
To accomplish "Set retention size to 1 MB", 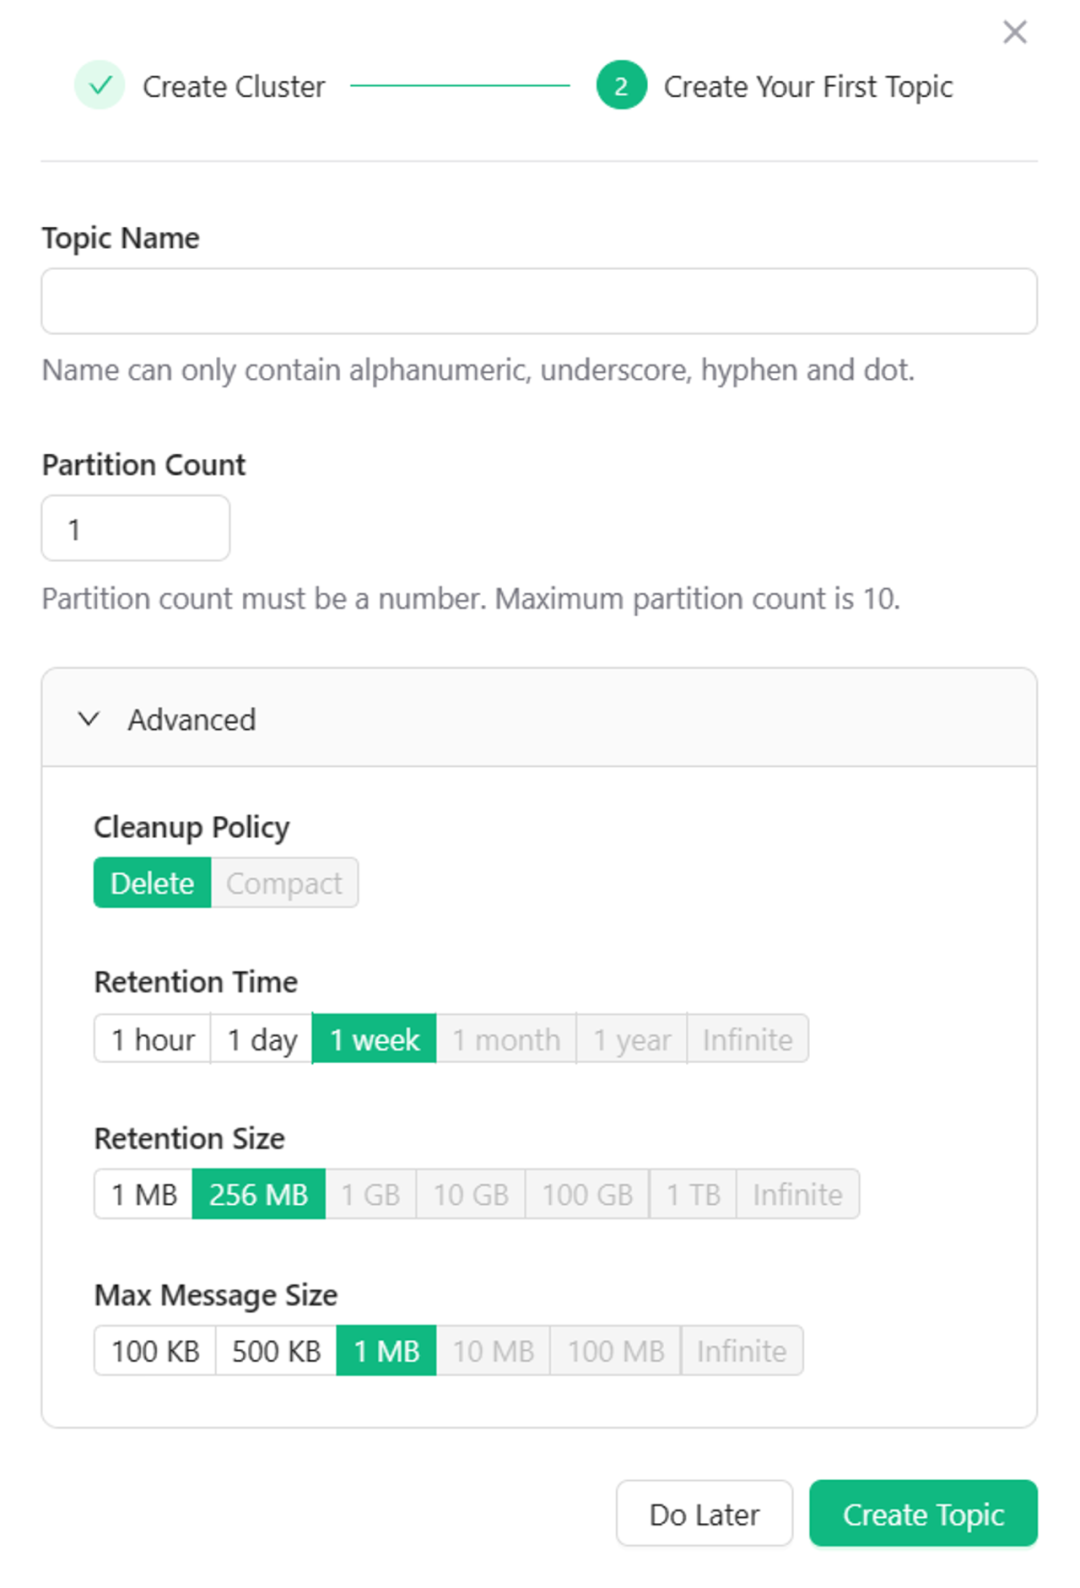I will 144,1194.
